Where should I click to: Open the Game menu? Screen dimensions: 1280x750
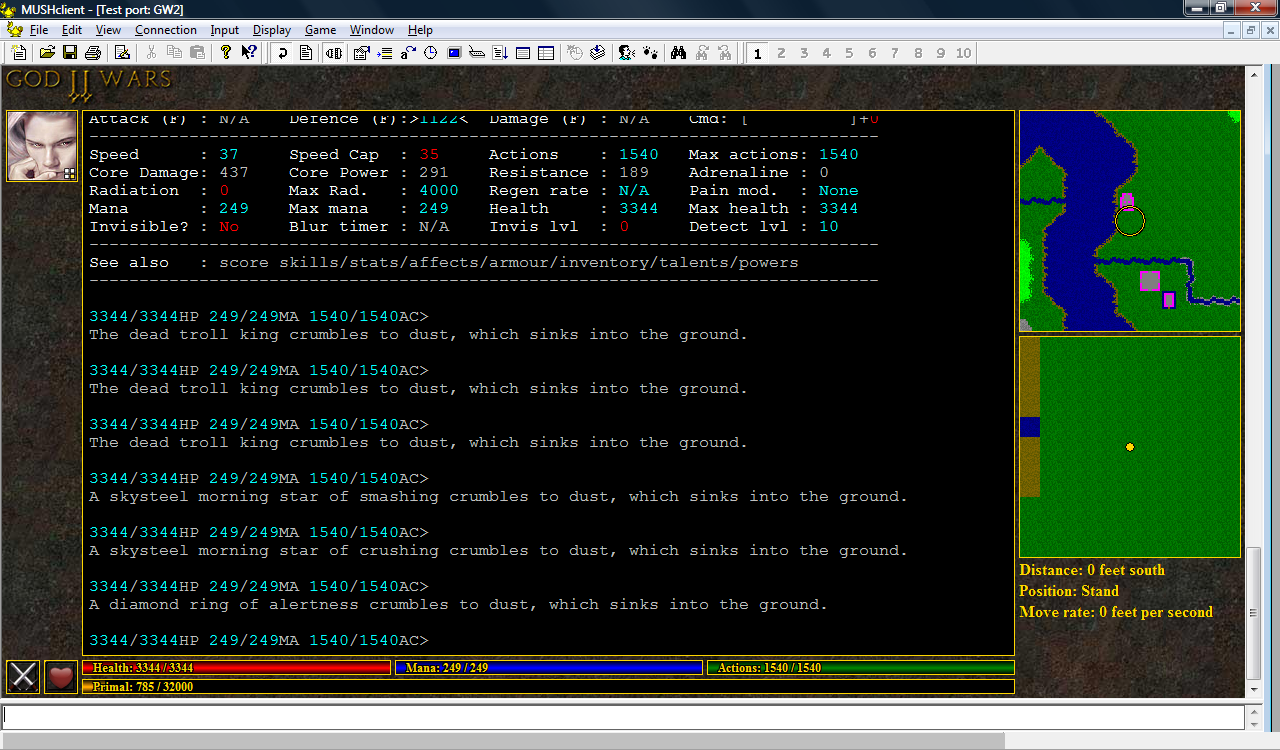click(x=320, y=30)
